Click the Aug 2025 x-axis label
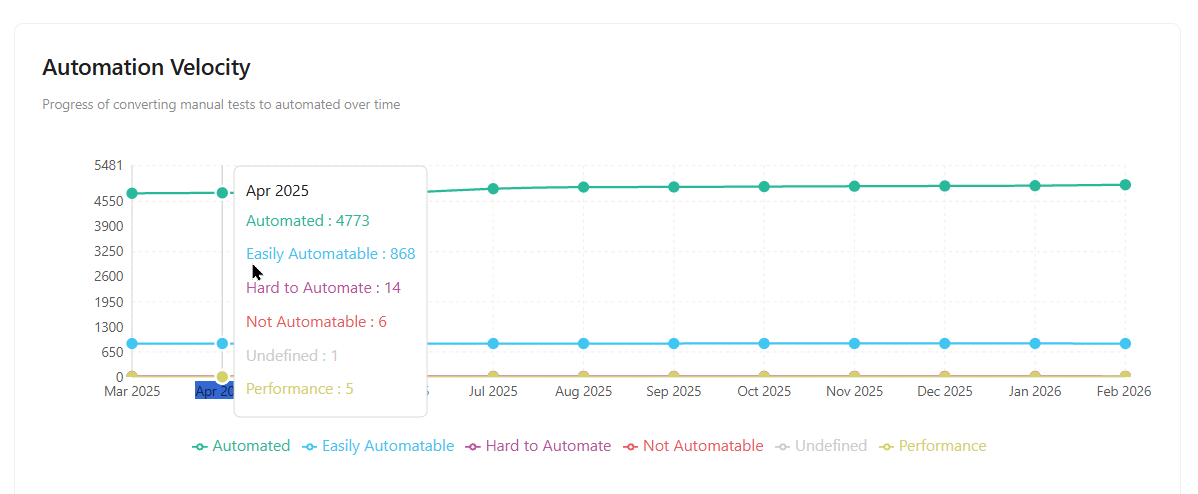 (x=583, y=391)
